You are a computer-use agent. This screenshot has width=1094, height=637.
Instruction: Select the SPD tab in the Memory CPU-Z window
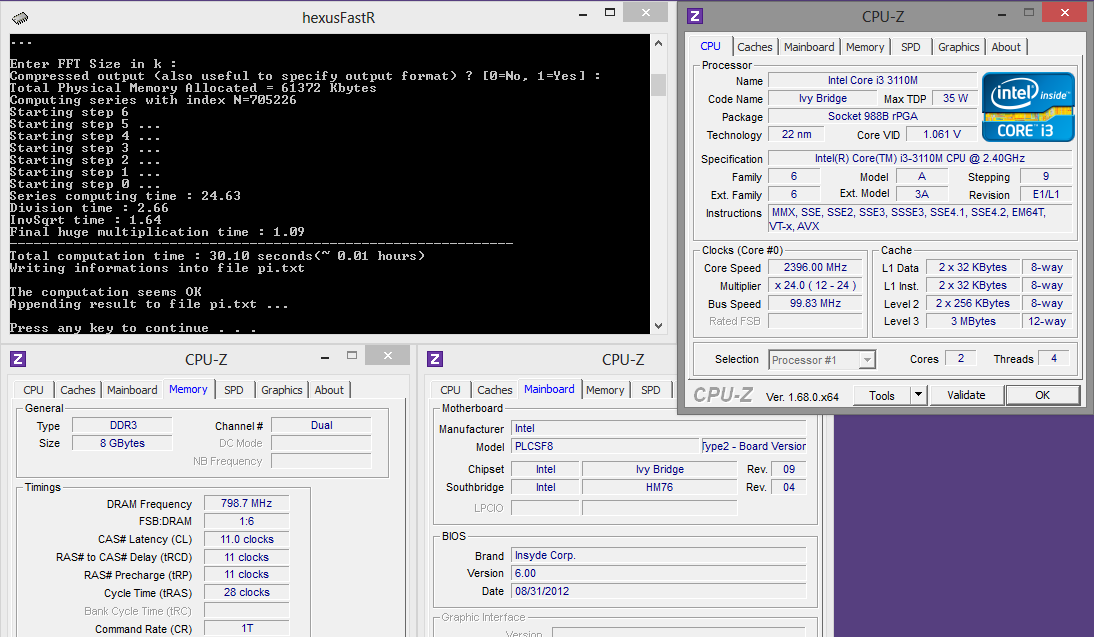(x=234, y=390)
